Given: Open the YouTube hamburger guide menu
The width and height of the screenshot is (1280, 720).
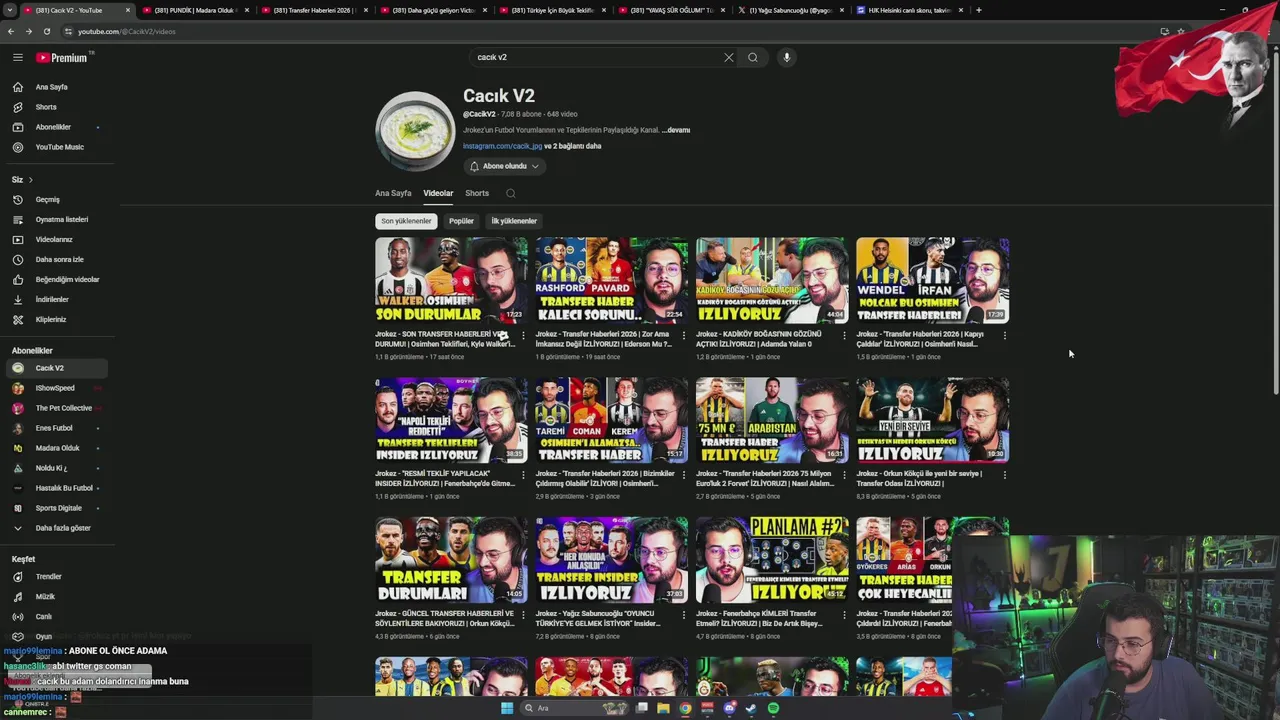Looking at the screenshot, I should pos(17,57).
